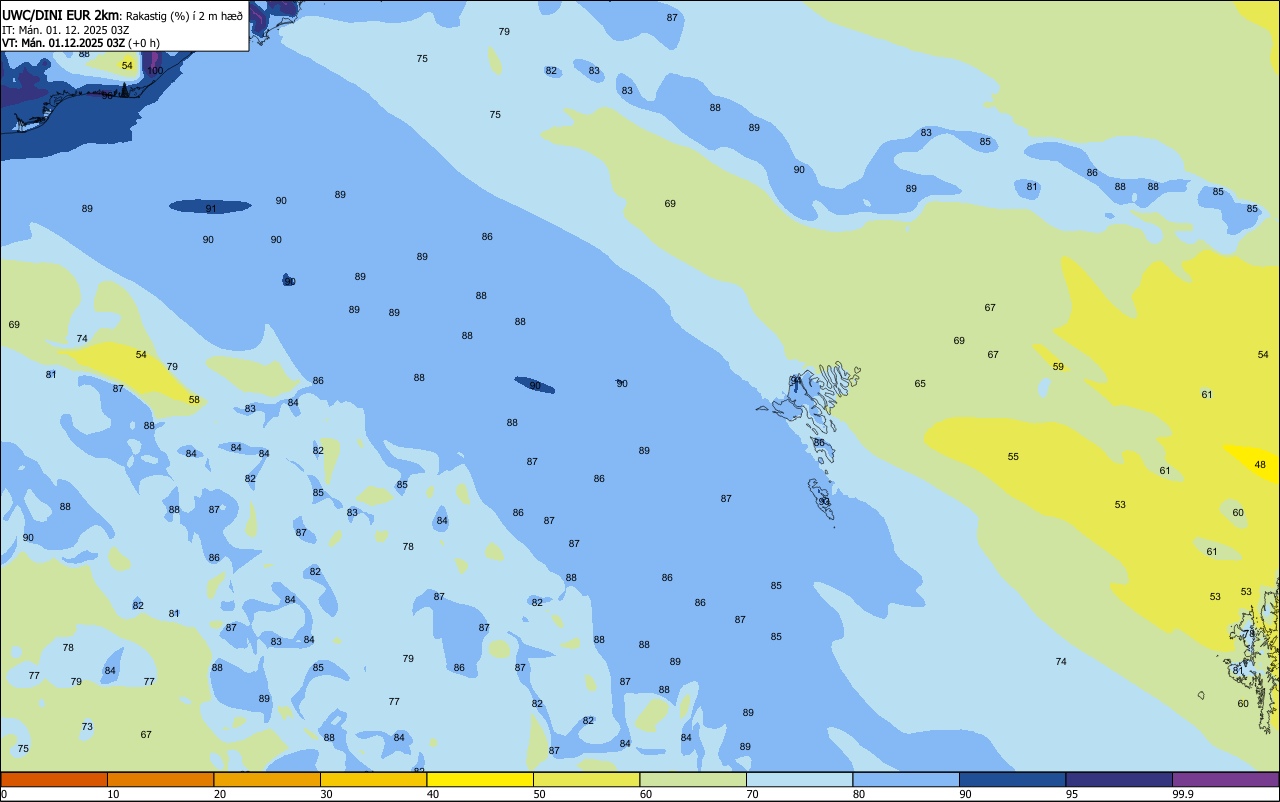This screenshot has width=1280, height=802.
Task: Click the "91" value inside dark ellipse
Action: [x=211, y=208]
